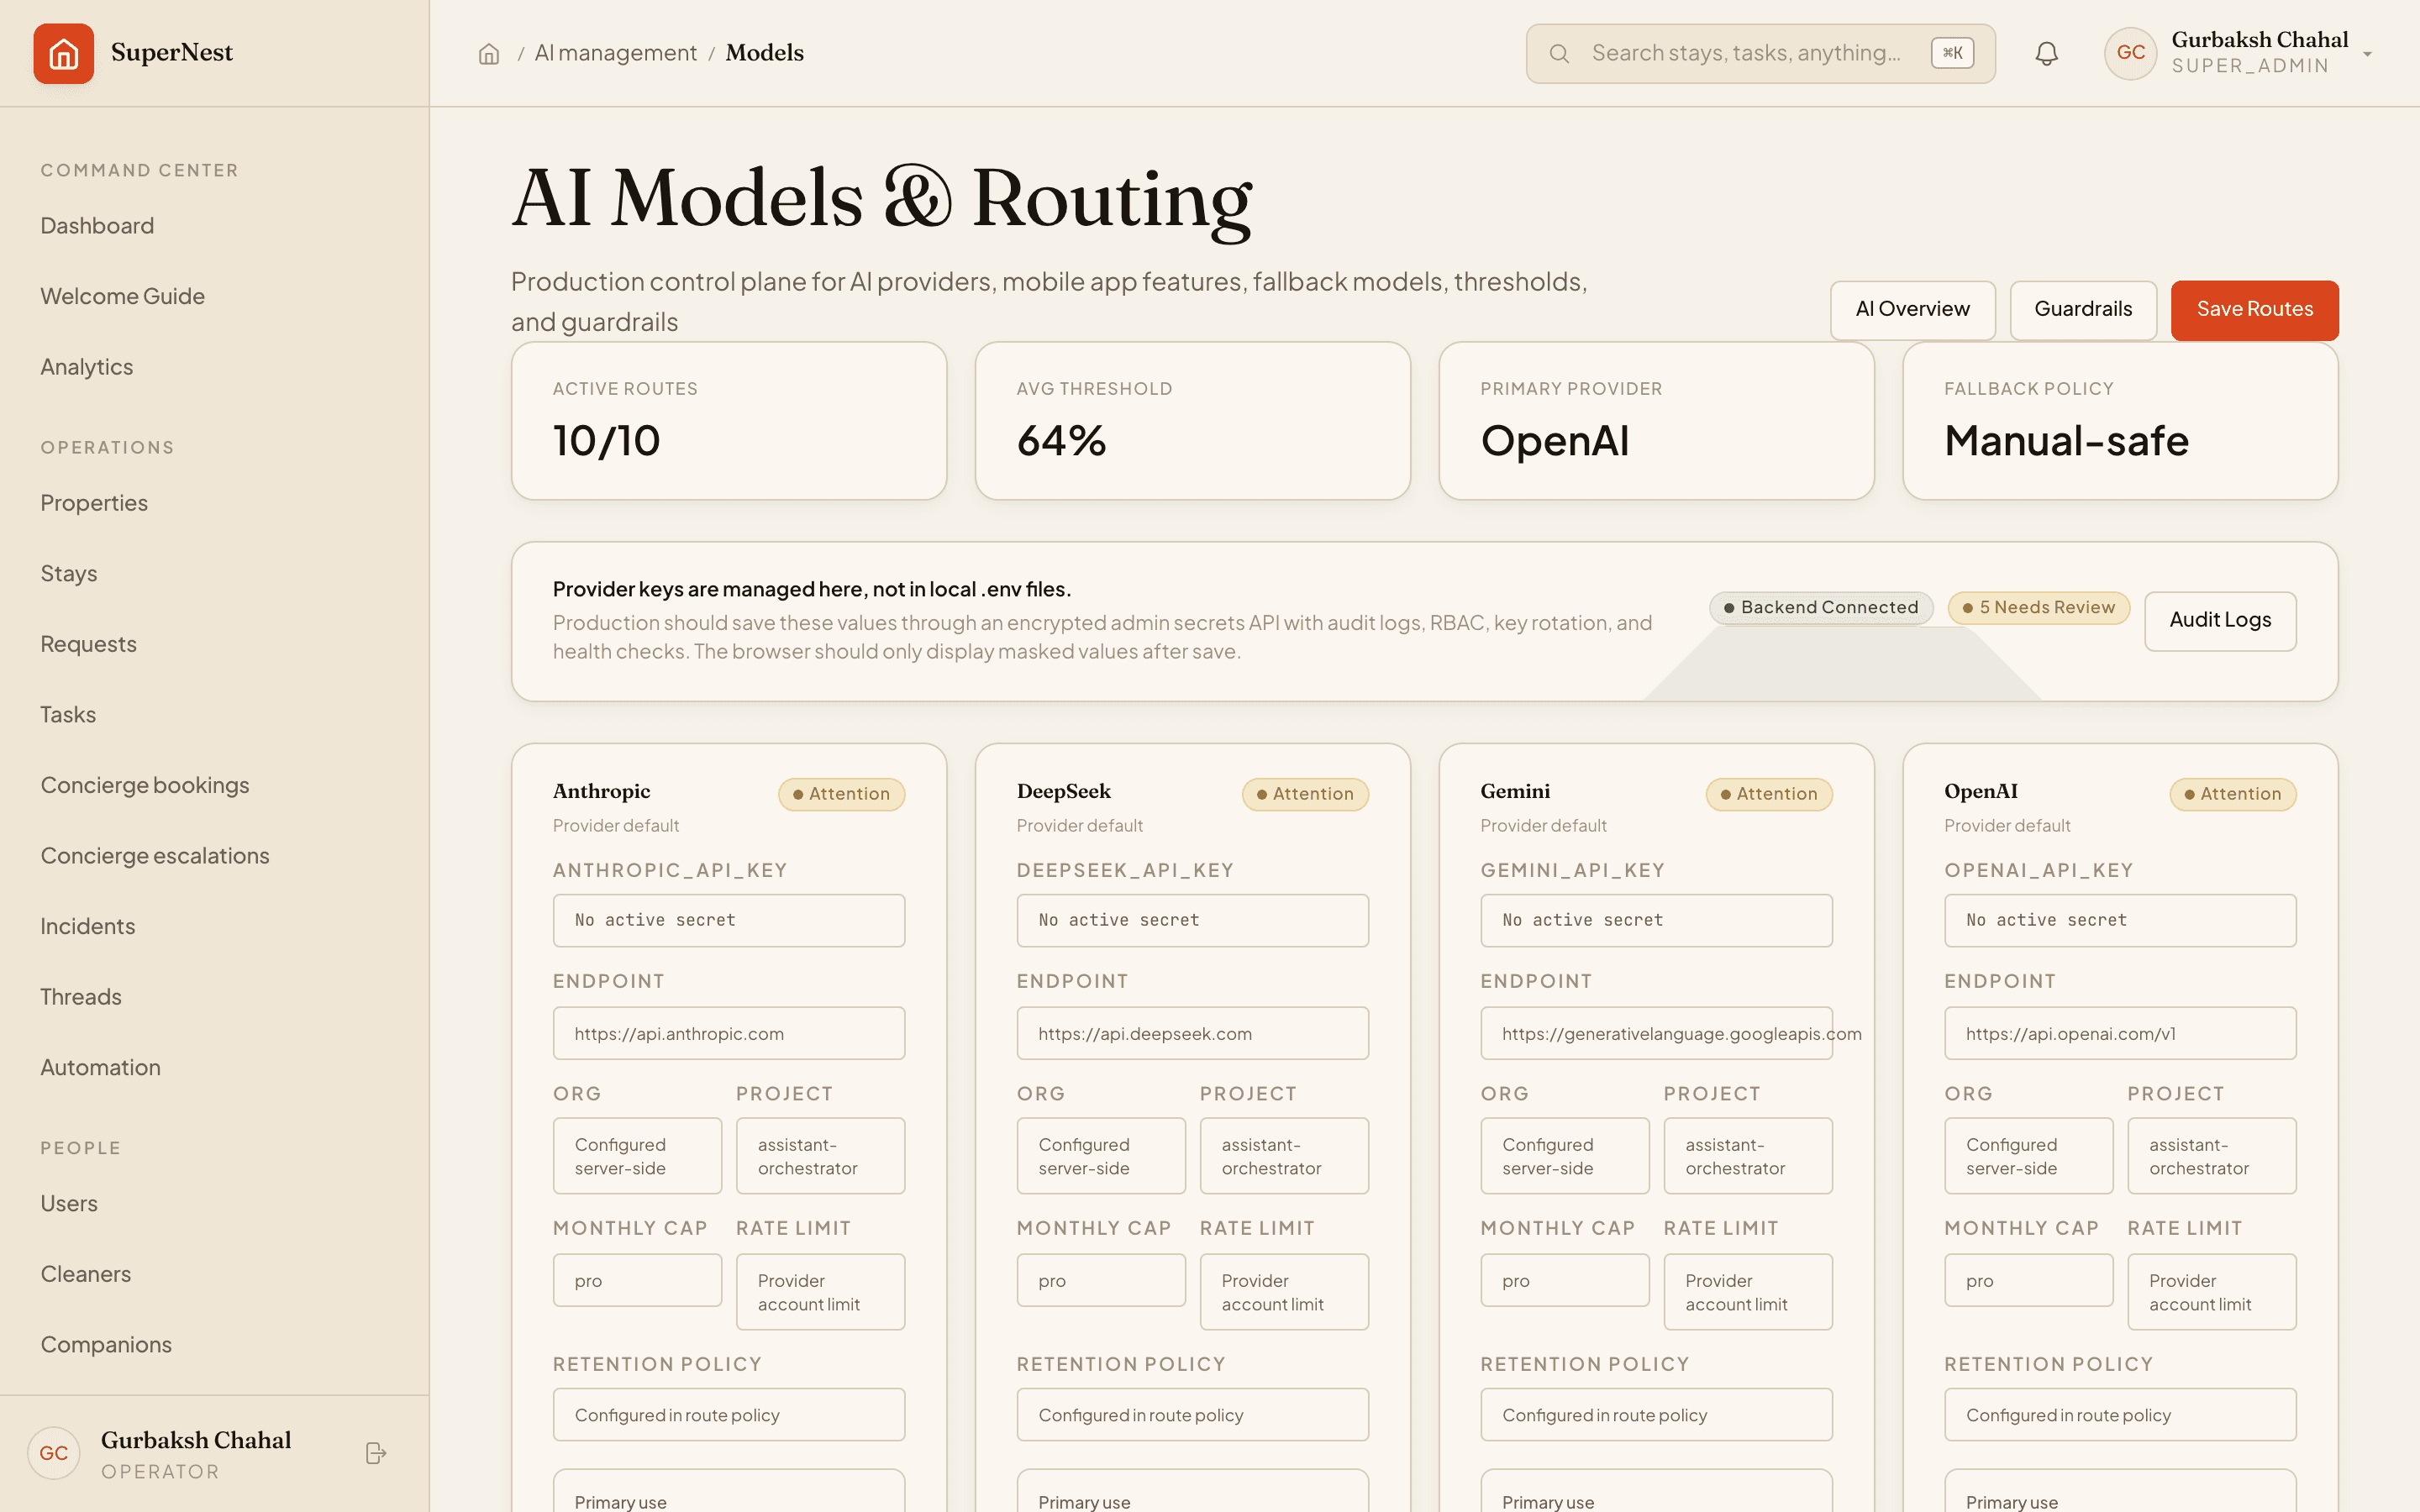Click Anthropic monthly cap pro field
This screenshot has height=1512, width=2420.
click(x=637, y=1280)
